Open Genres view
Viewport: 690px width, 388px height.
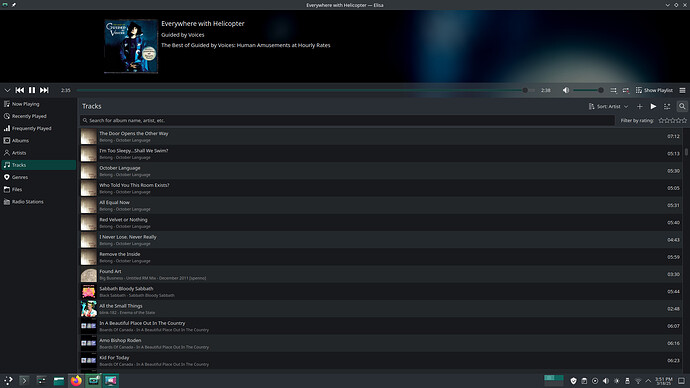[x=38, y=177]
